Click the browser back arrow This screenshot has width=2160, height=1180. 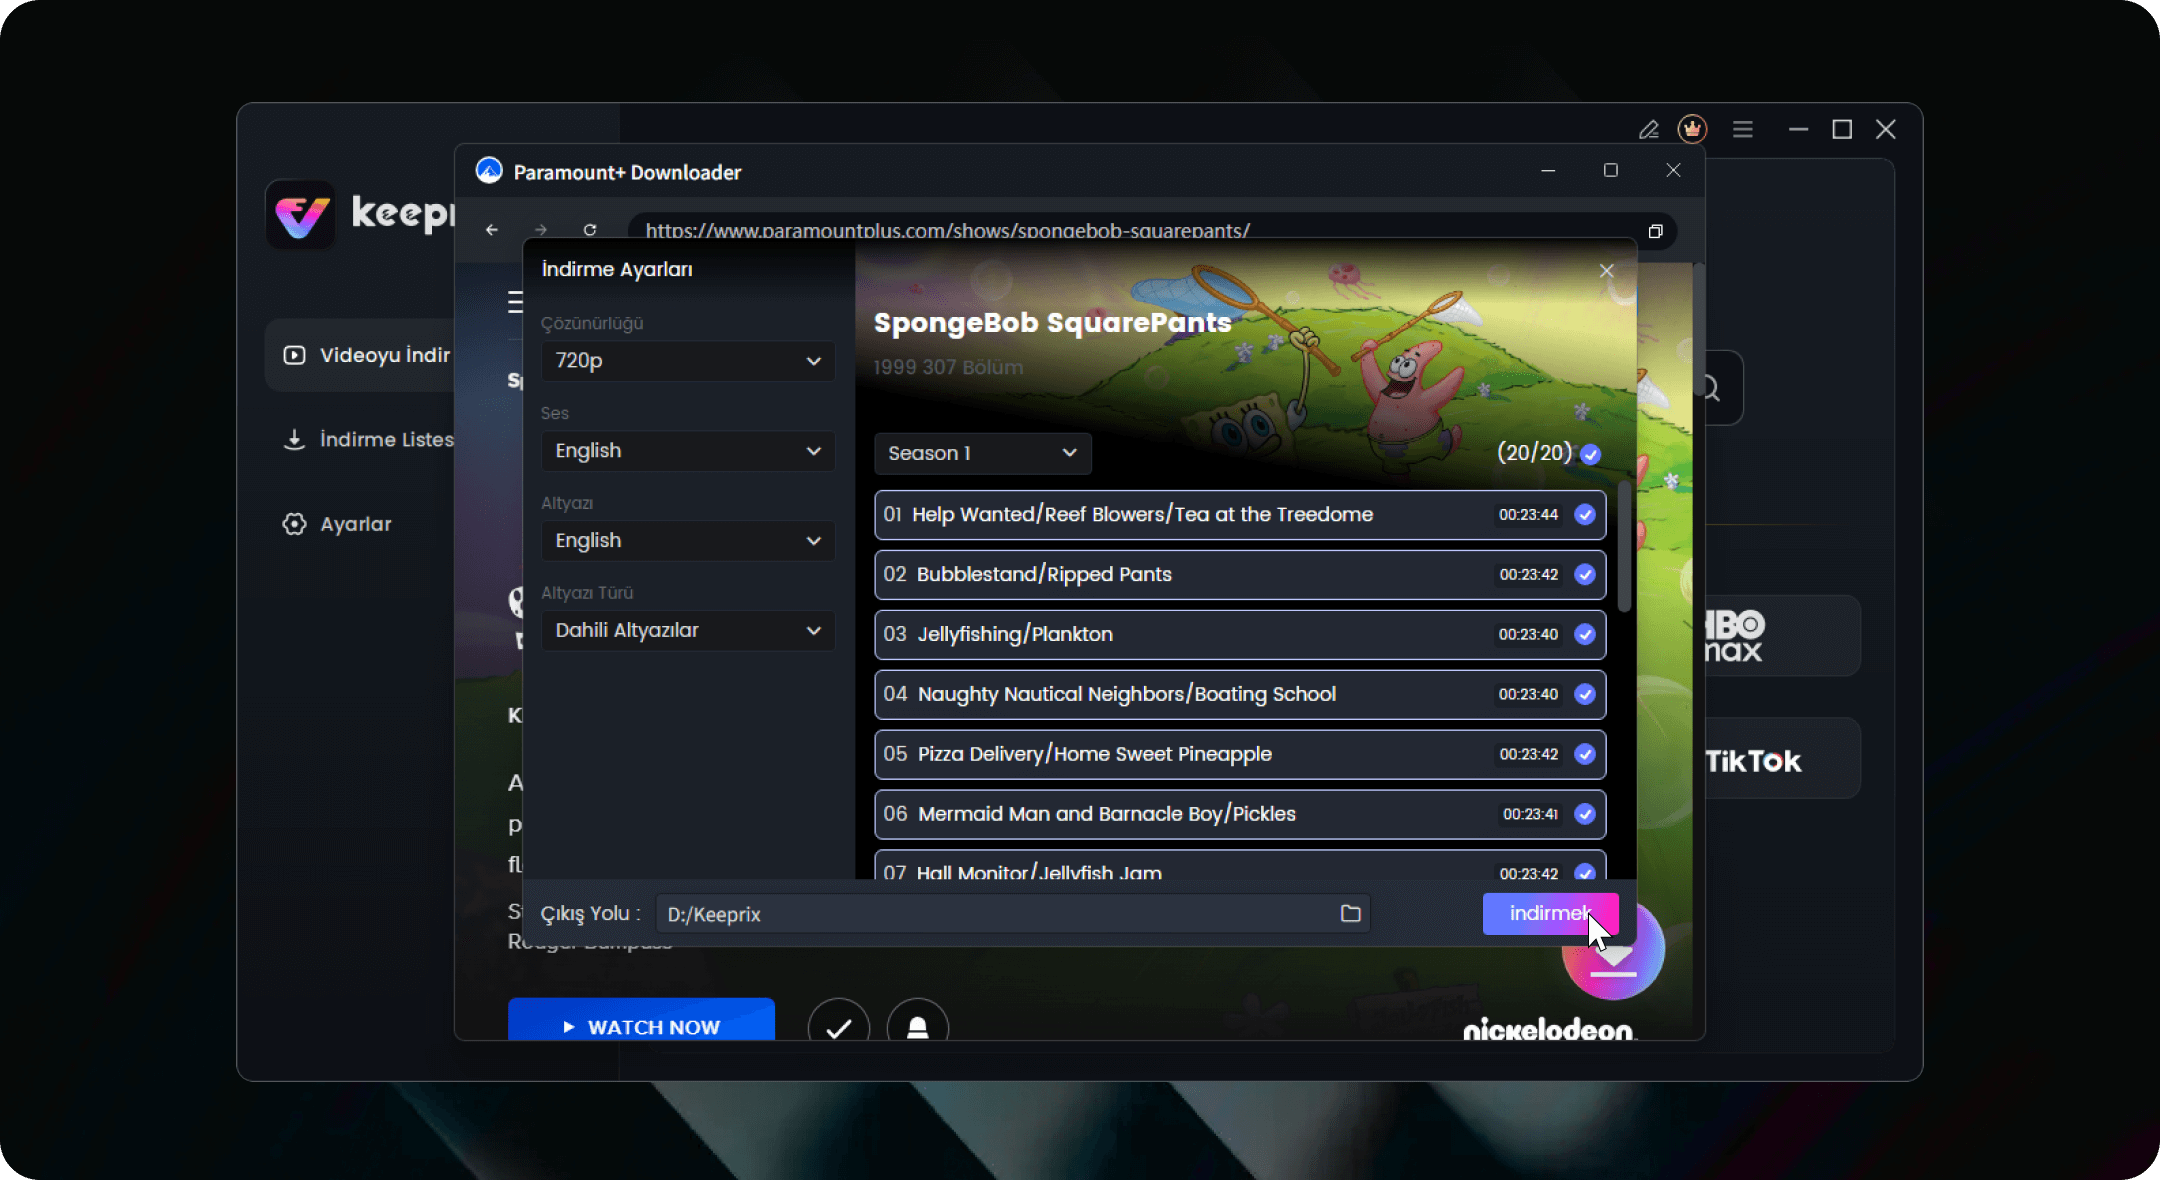pos(492,230)
